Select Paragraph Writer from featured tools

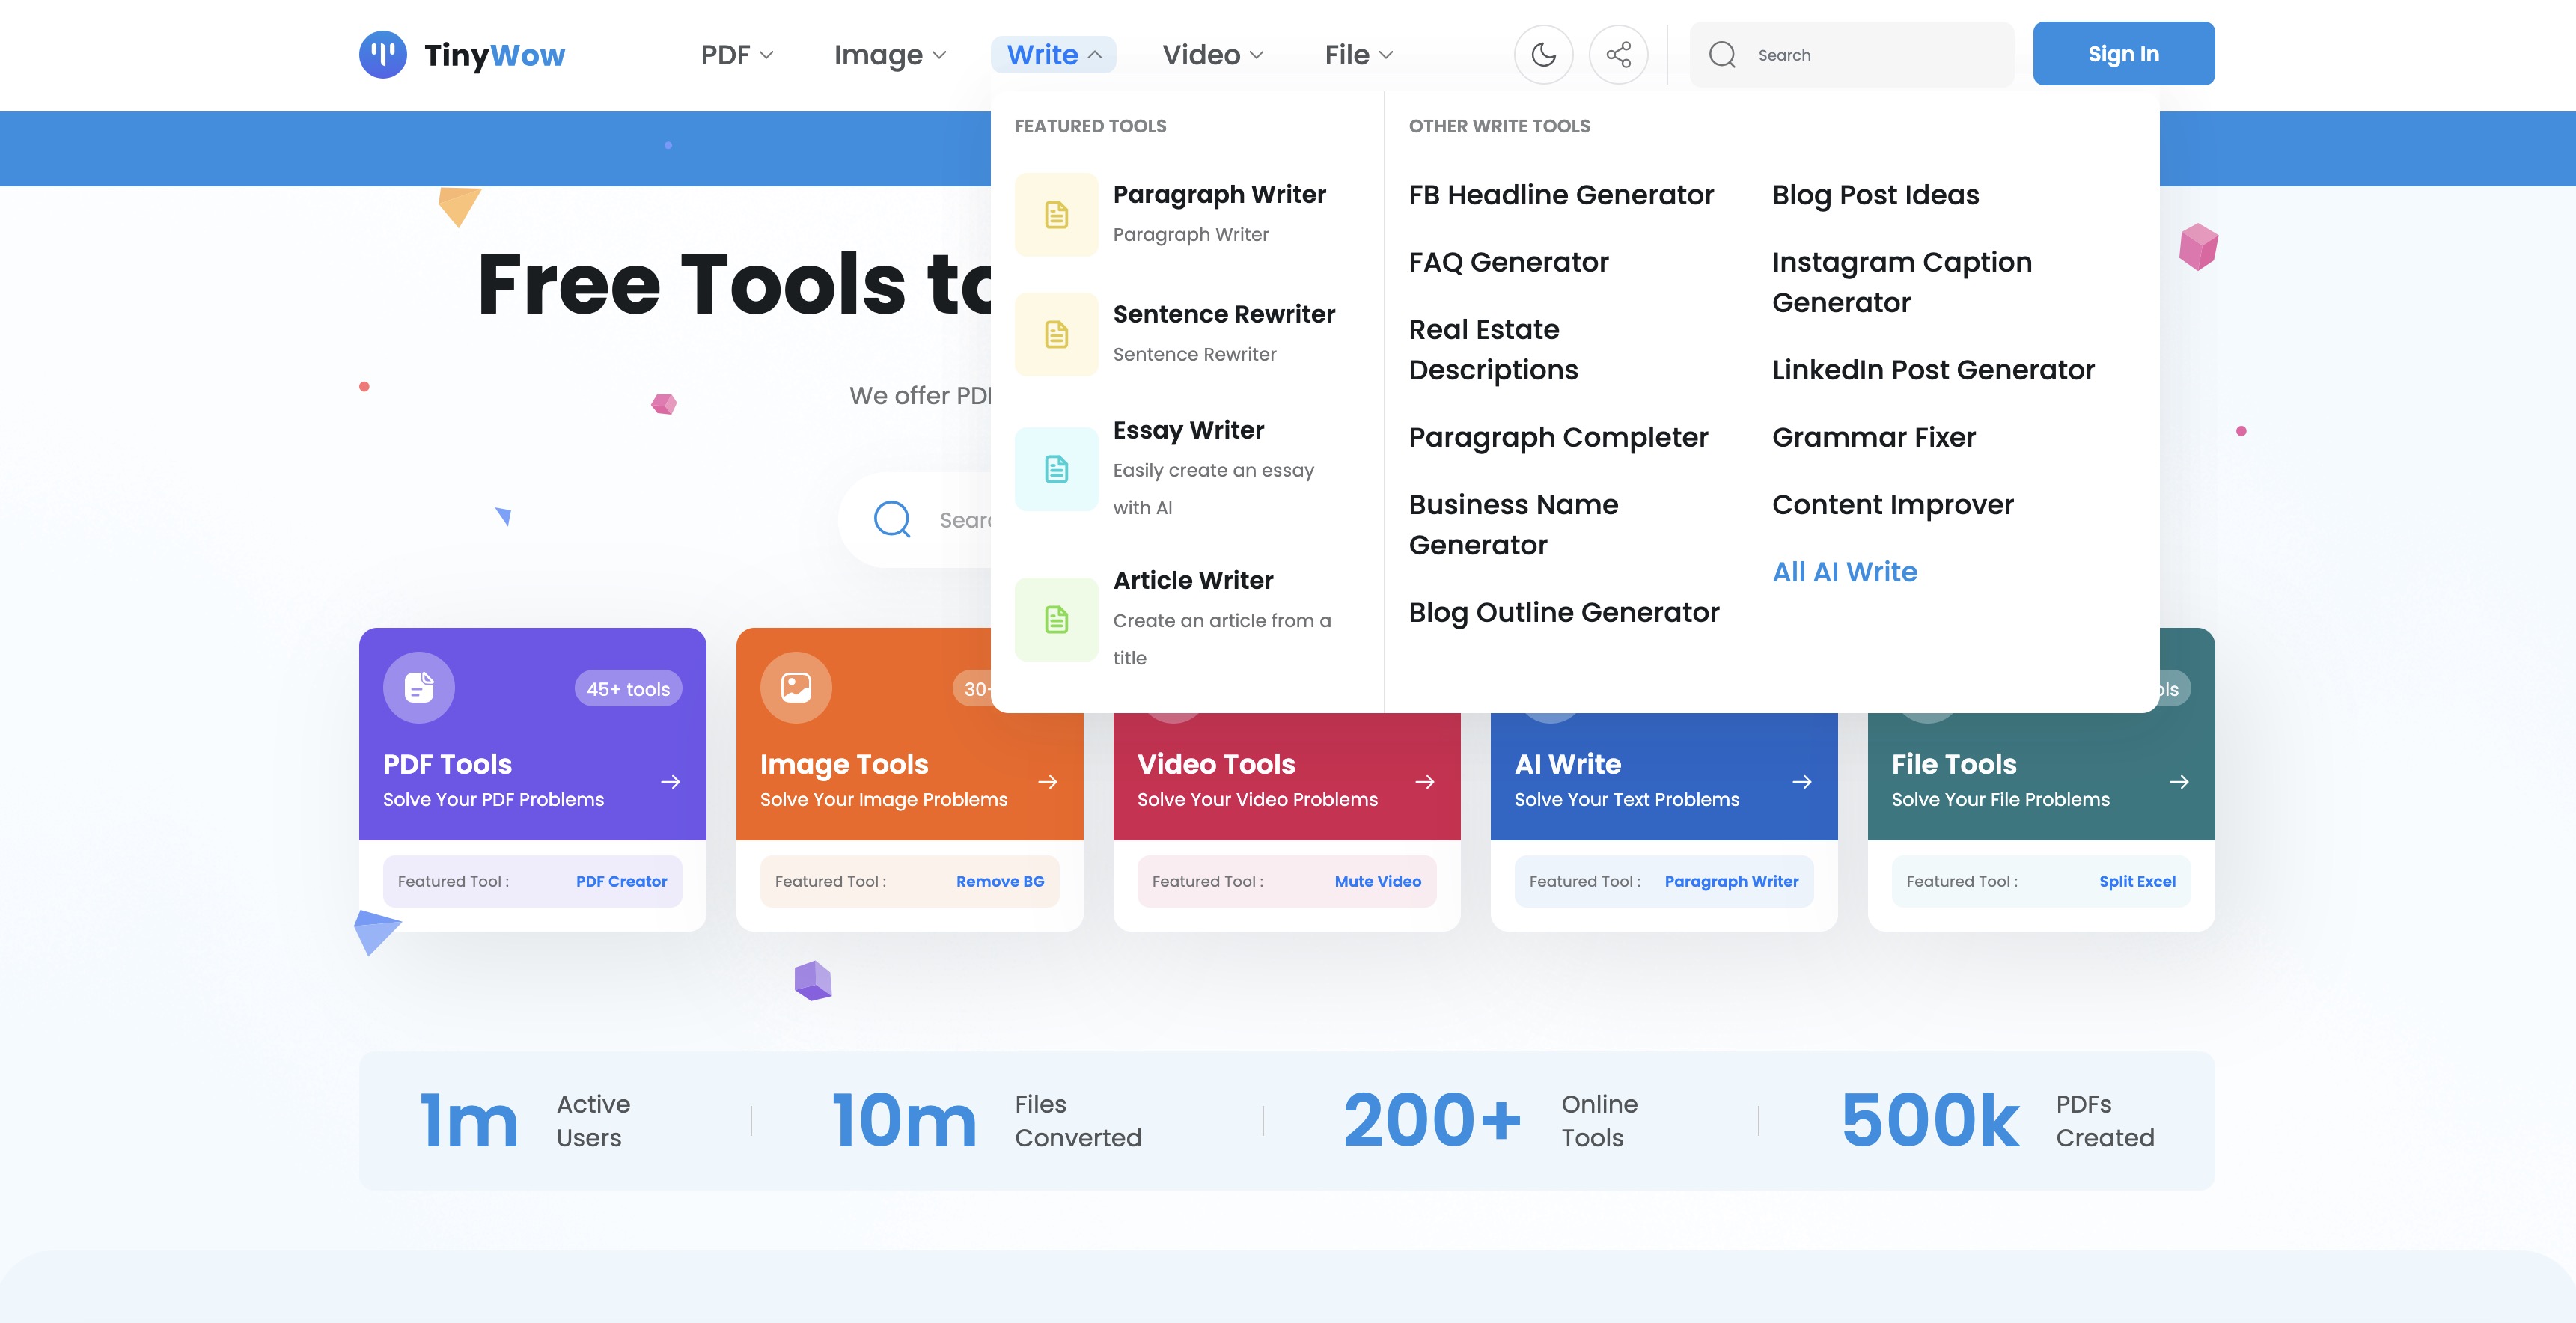point(1219,194)
